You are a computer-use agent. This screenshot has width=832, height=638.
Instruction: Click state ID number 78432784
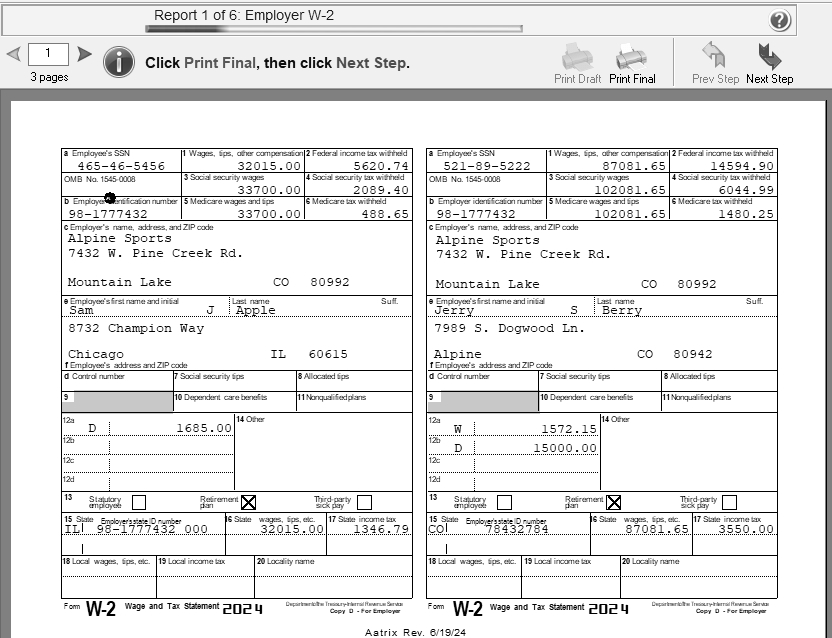click(517, 529)
